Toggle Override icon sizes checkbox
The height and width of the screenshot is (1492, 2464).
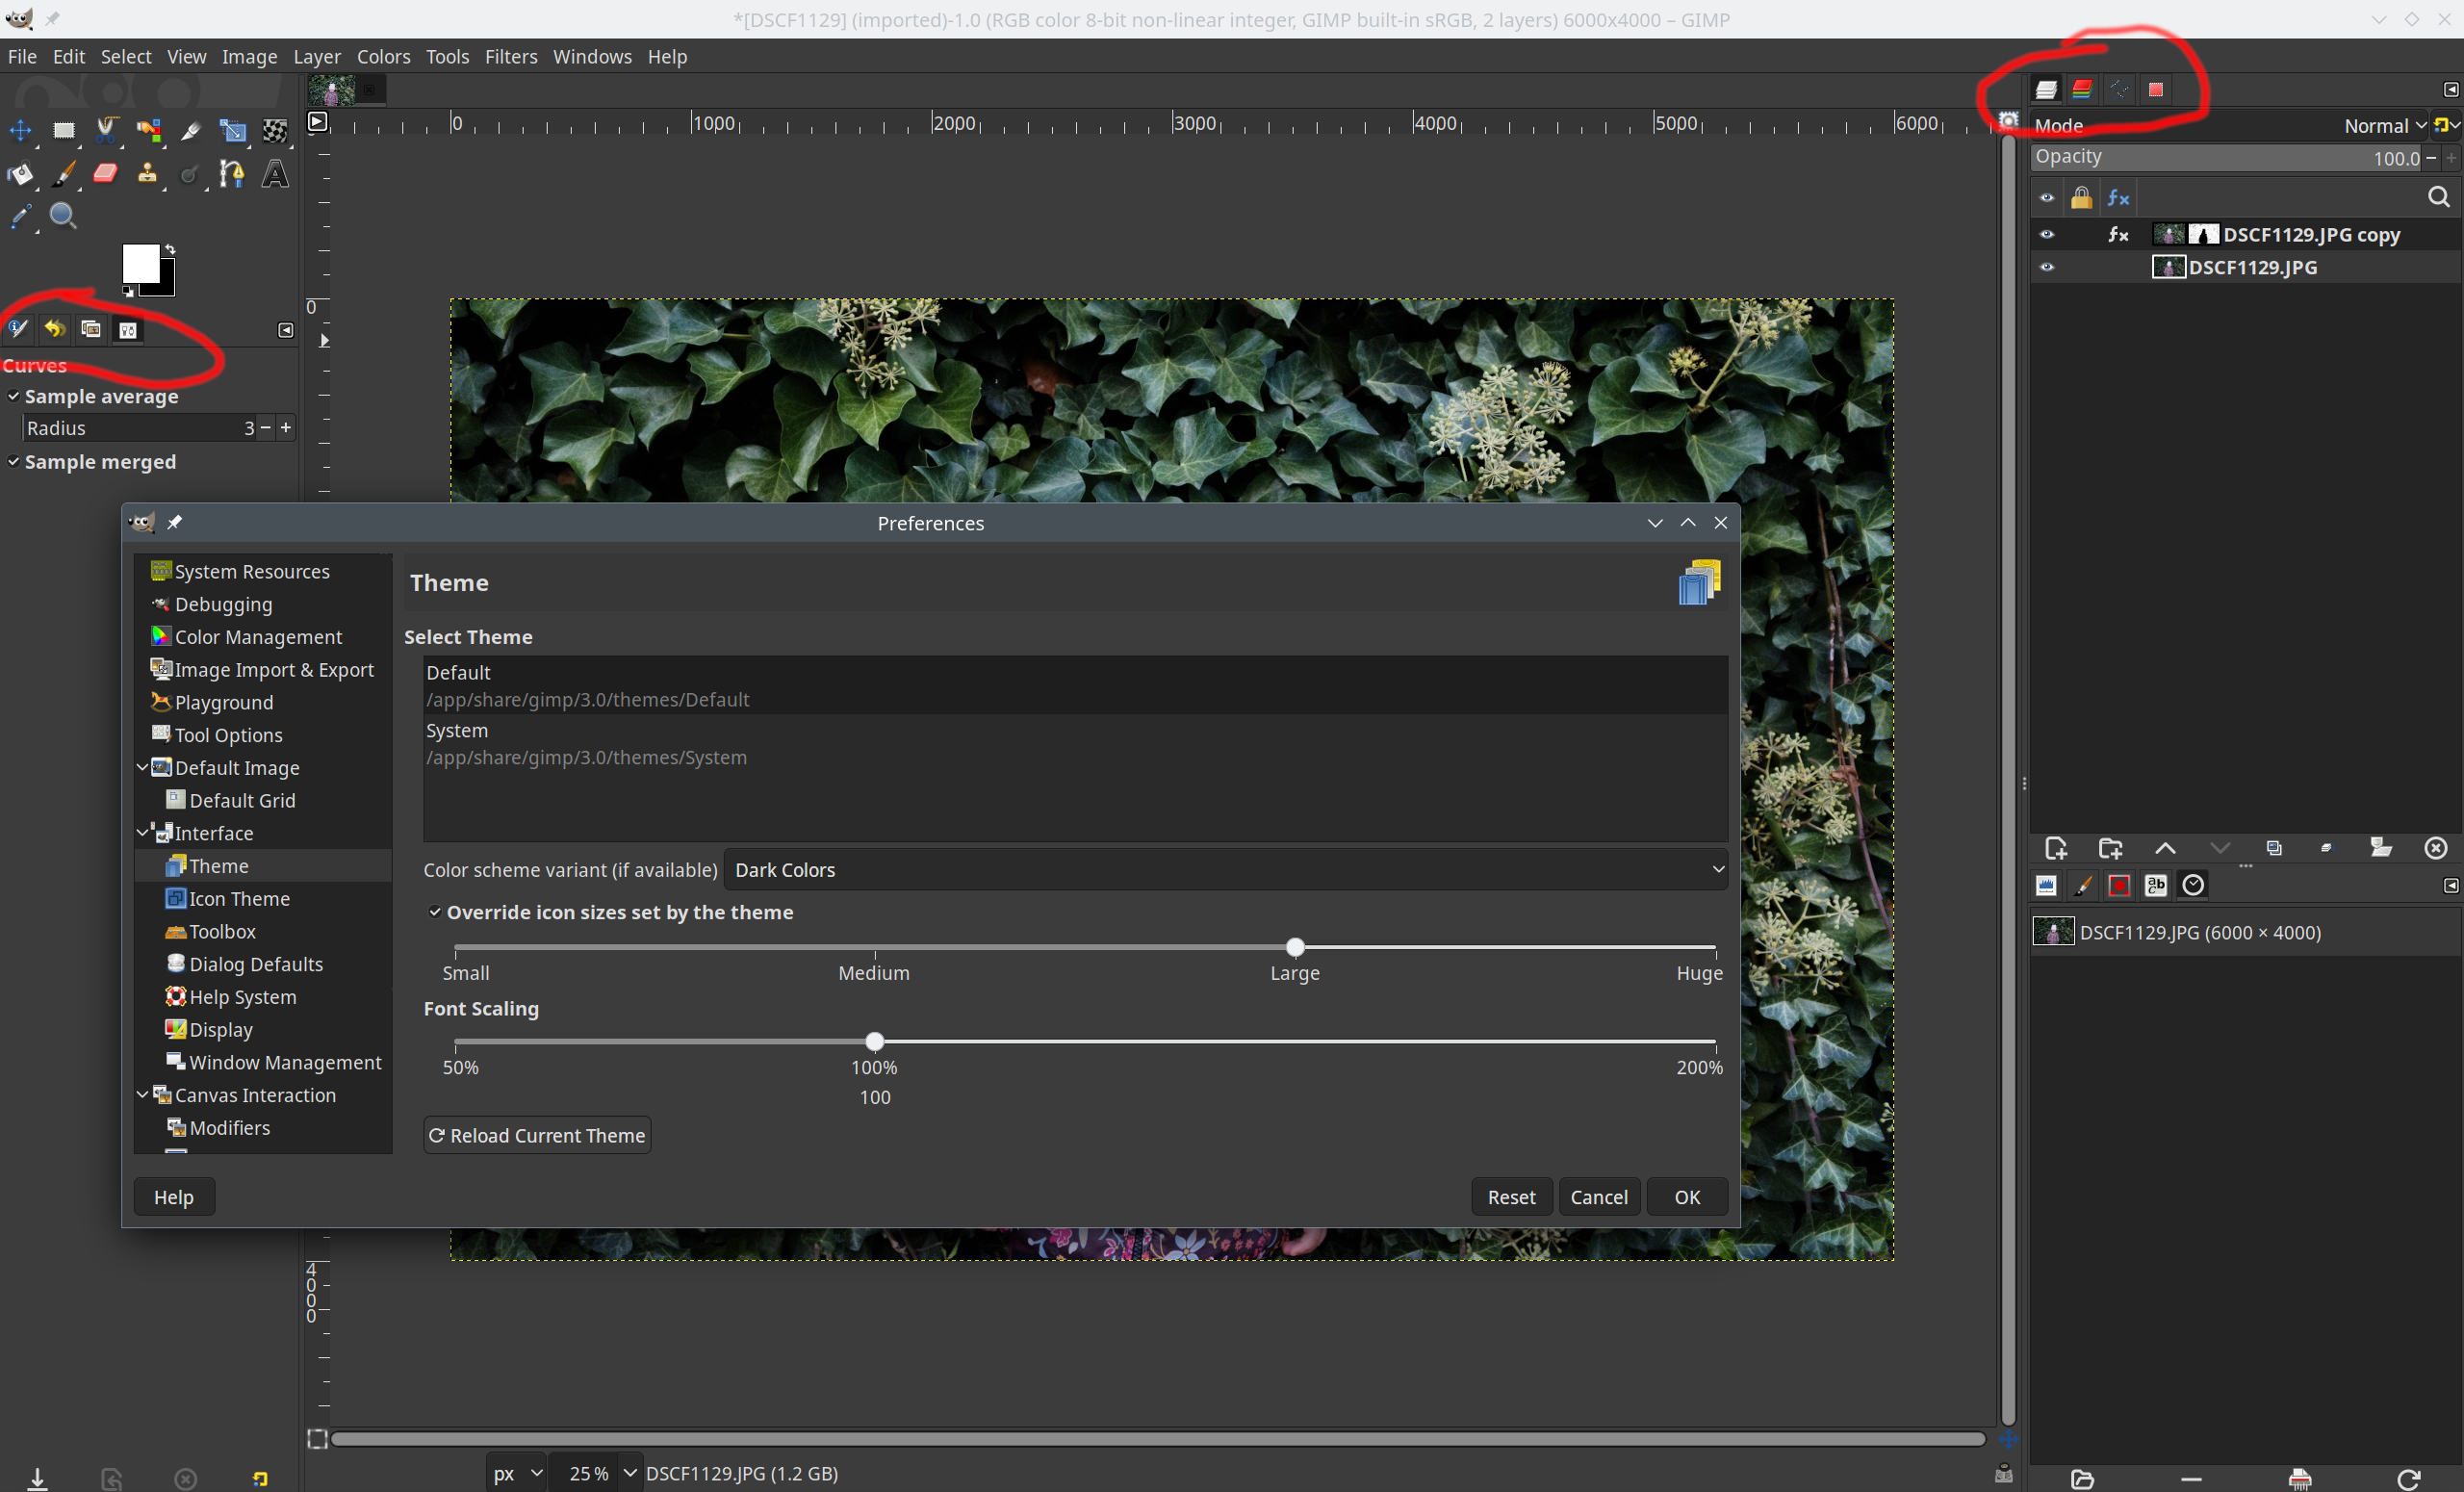point(435,912)
